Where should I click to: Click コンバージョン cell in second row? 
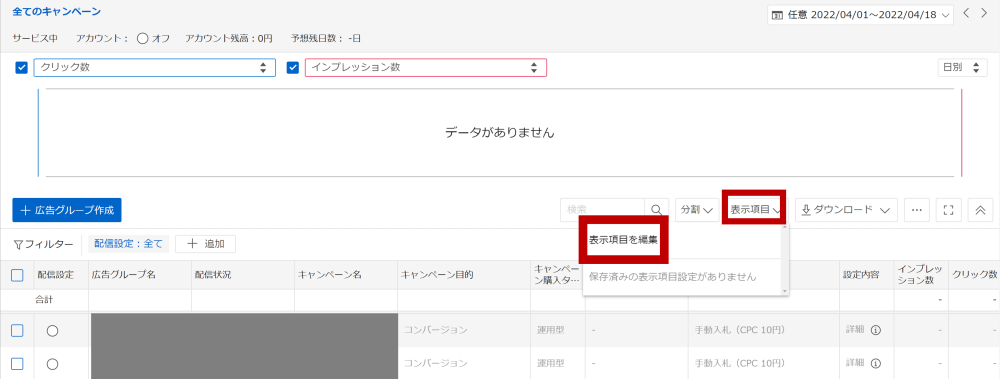point(436,363)
